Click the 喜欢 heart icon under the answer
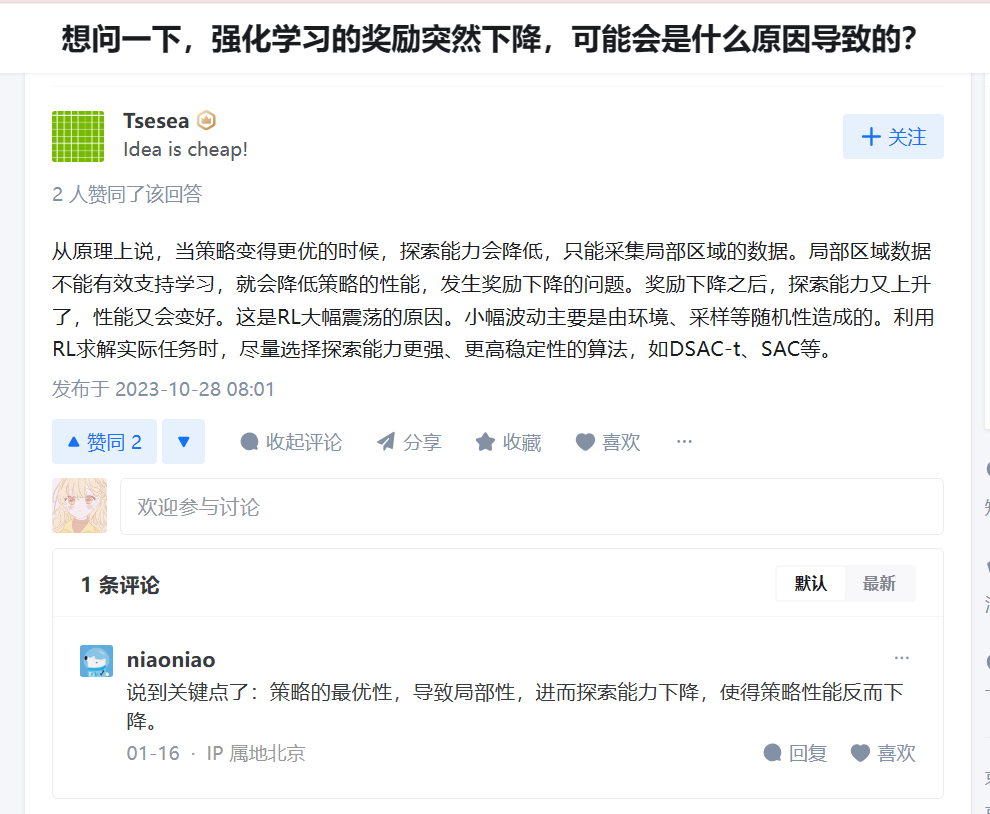 point(585,441)
